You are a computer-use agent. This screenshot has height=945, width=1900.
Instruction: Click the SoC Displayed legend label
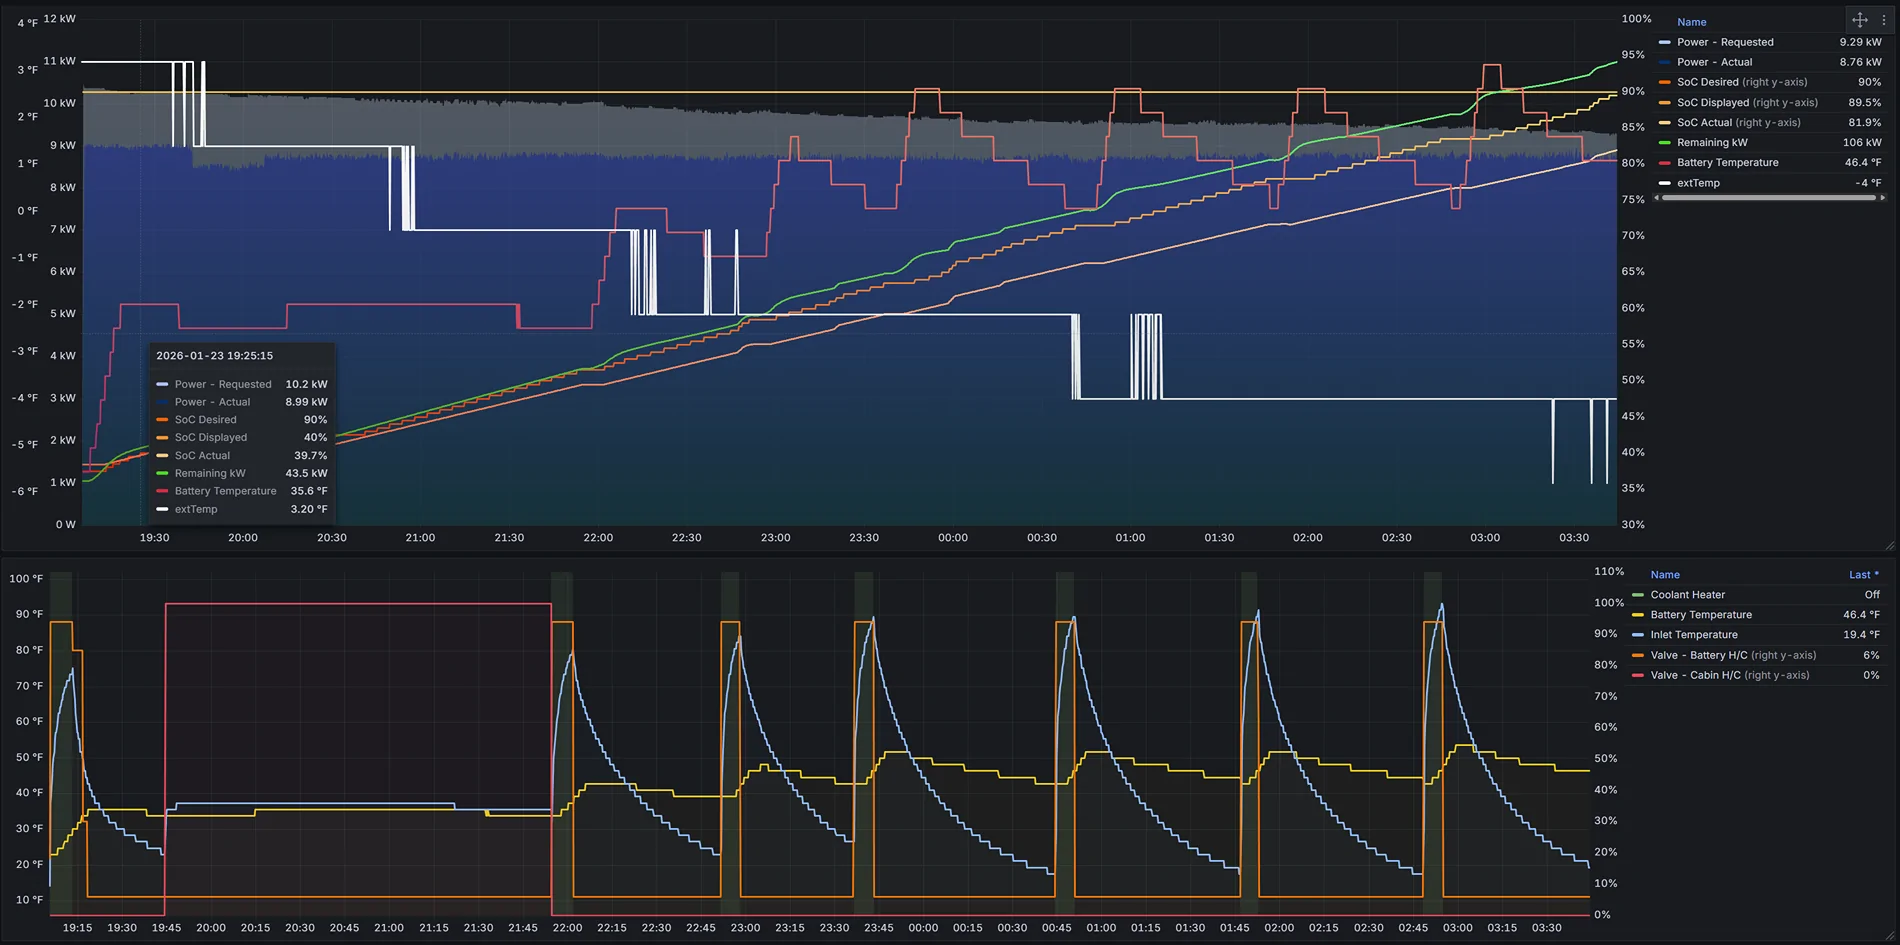click(1712, 102)
